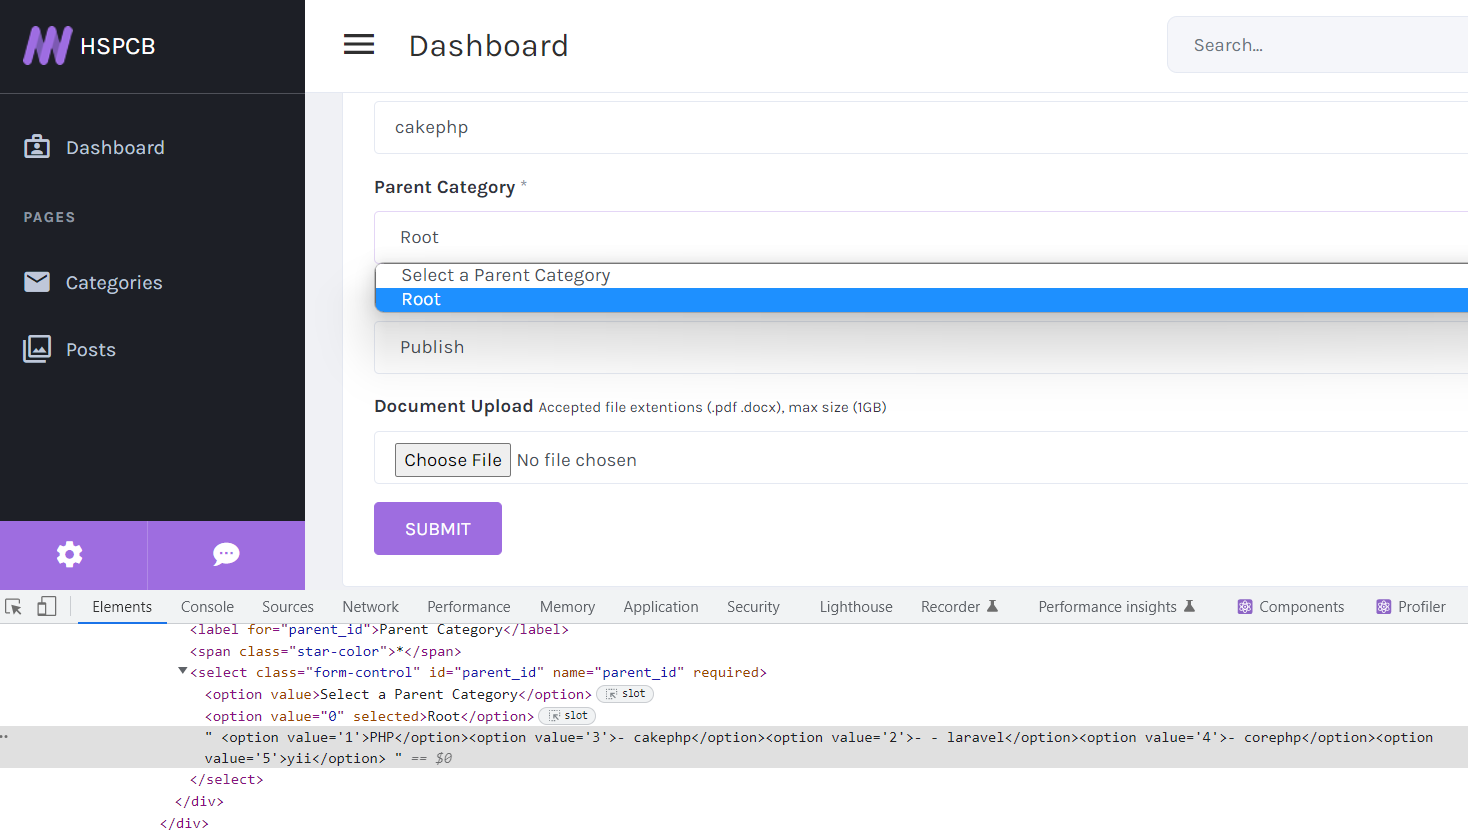
Task: Select the closing </select> tag line
Action: [227, 780]
